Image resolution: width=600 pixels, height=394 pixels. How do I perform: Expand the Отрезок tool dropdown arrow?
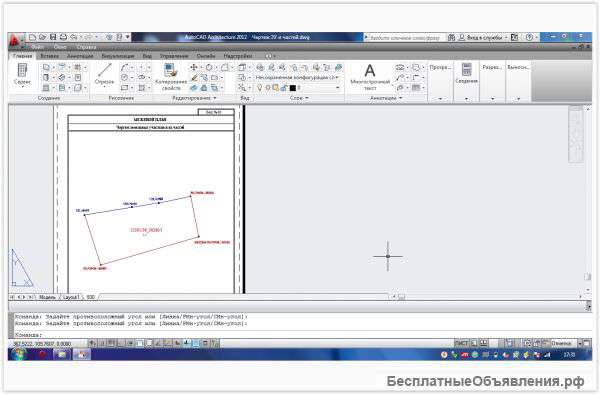pyautogui.click(x=104, y=87)
